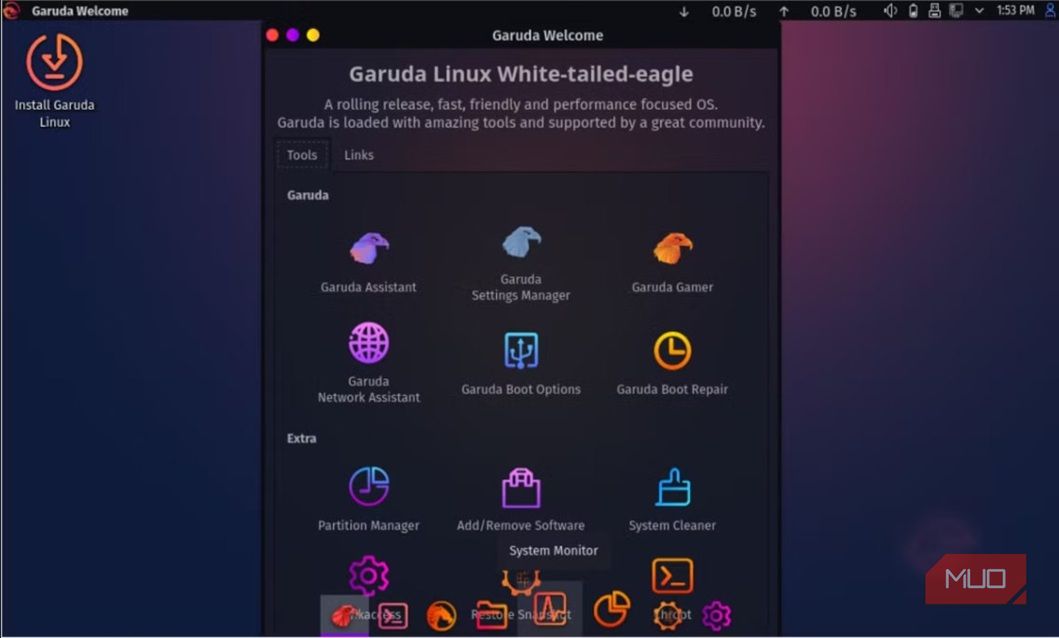Open Garuda Assistant
The width and height of the screenshot is (1059, 638).
click(x=369, y=262)
